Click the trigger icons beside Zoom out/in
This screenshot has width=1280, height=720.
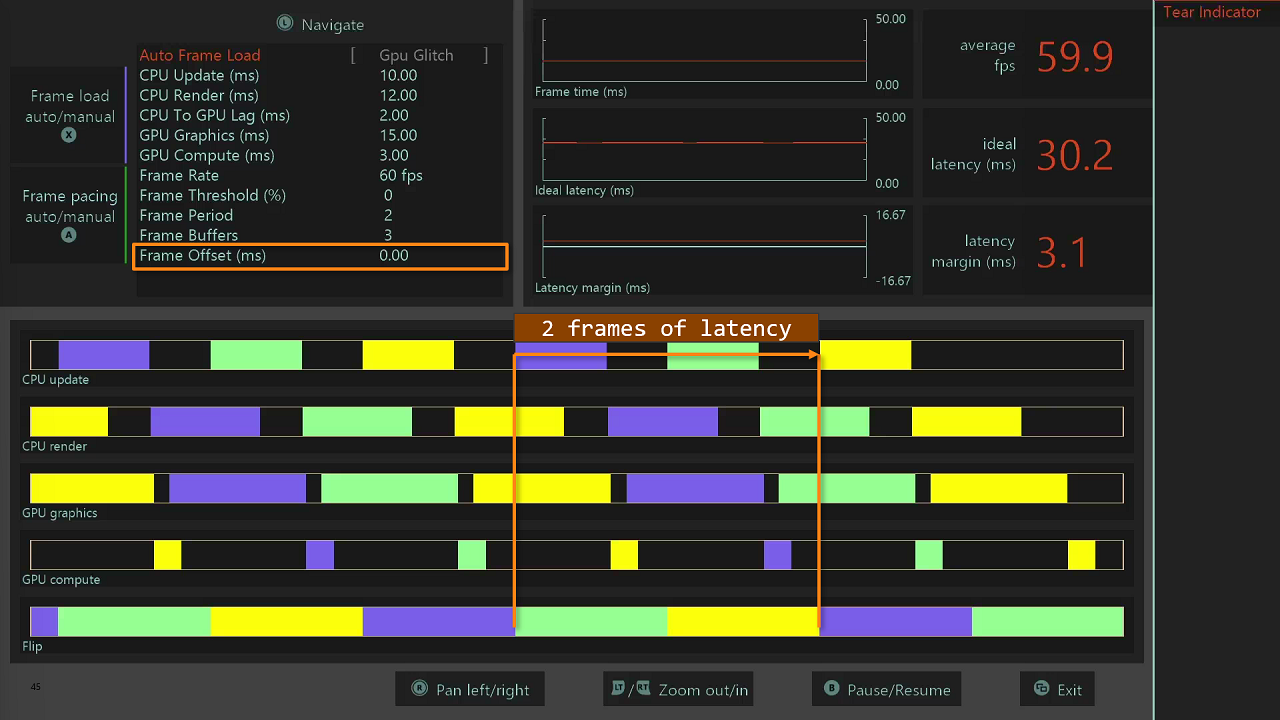[x=631, y=689]
